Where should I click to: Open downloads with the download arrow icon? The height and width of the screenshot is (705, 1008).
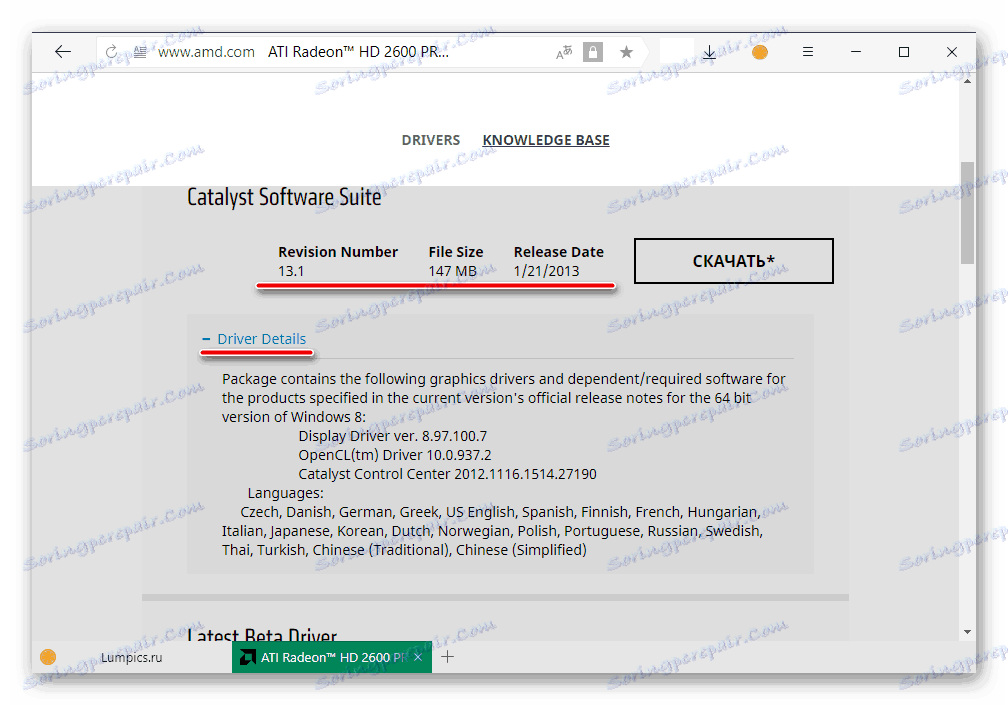click(709, 51)
